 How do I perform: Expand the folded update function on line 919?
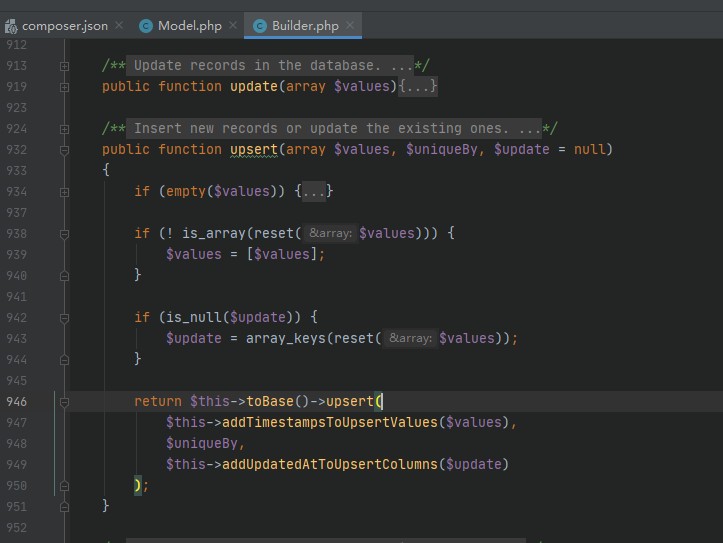point(65,87)
